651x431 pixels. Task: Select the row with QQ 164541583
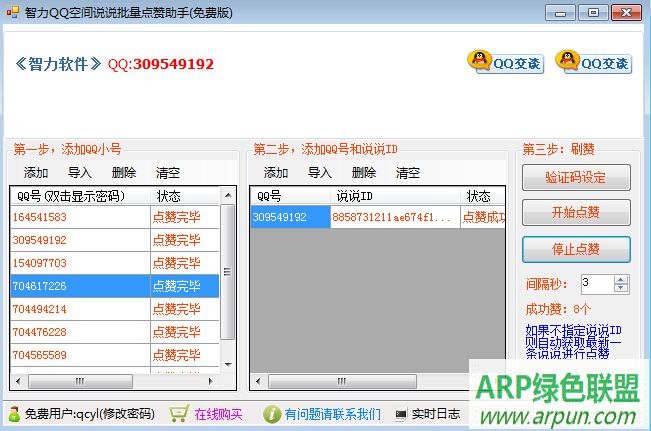point(115,217)
